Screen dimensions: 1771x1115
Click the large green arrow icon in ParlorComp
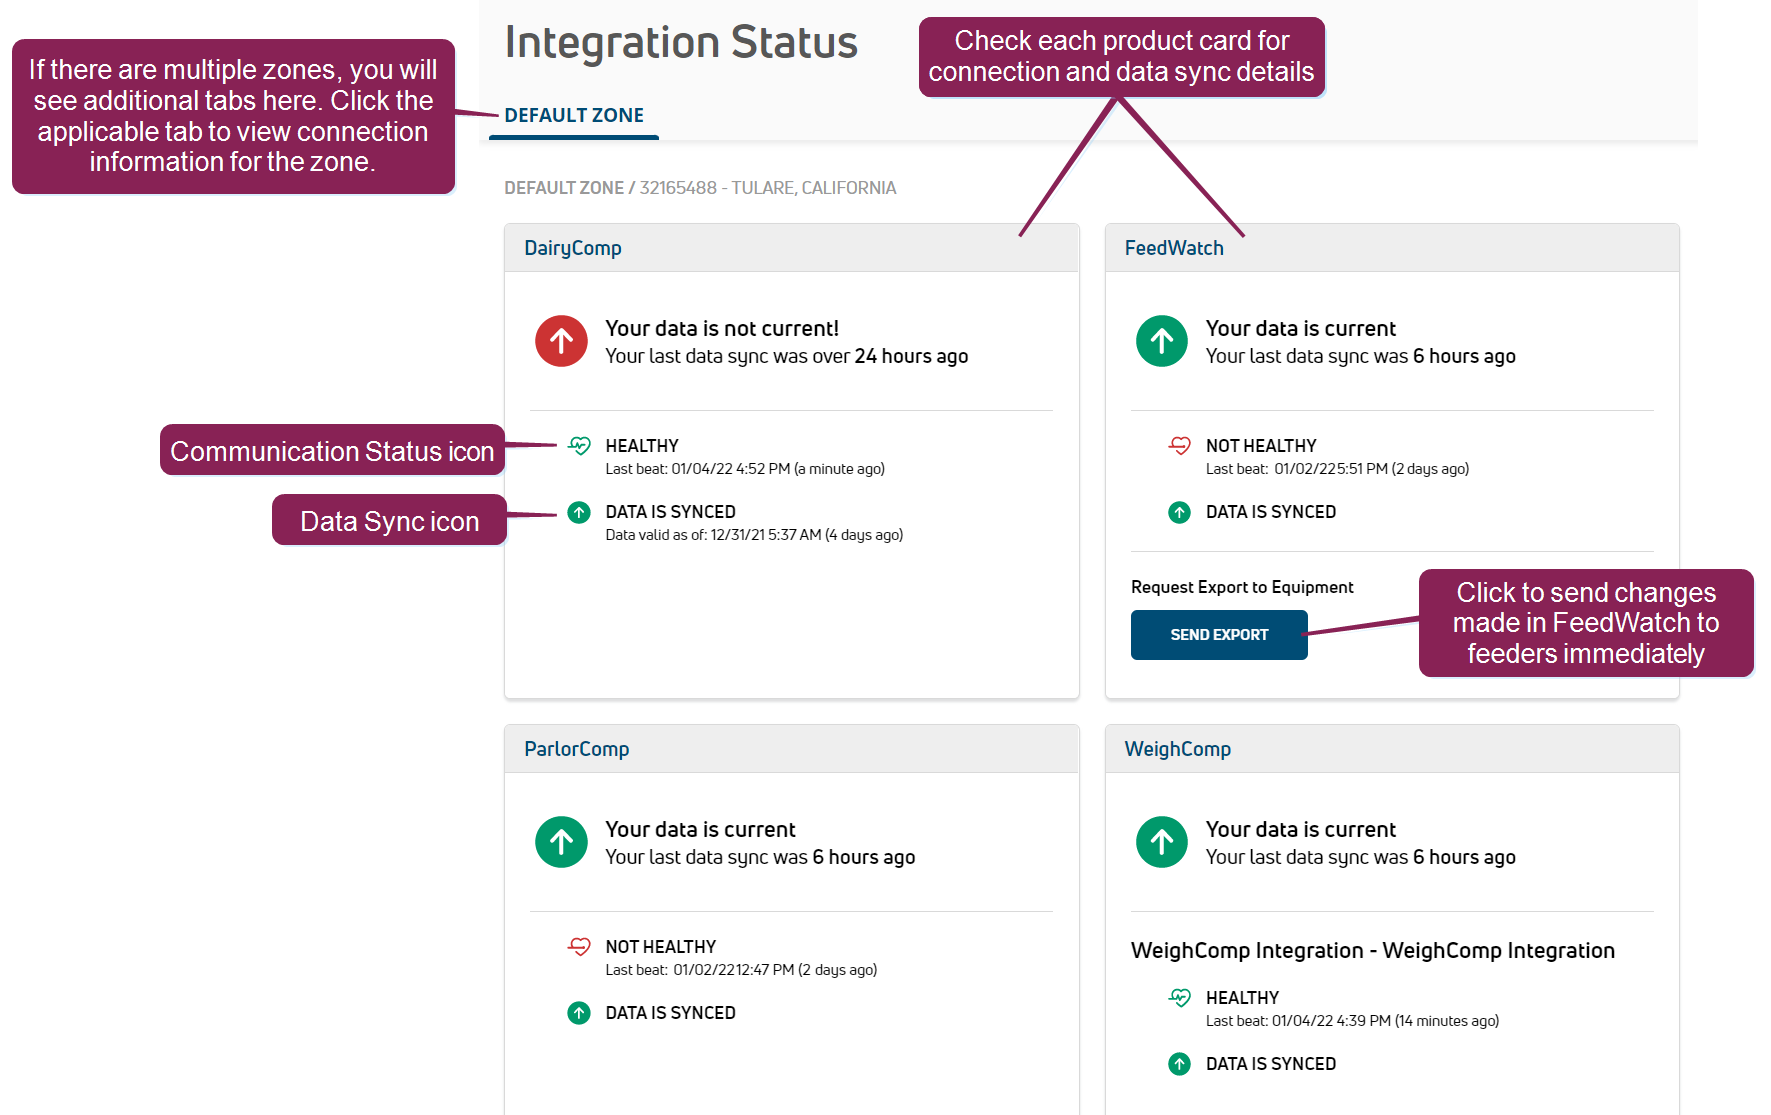point(561,842)
